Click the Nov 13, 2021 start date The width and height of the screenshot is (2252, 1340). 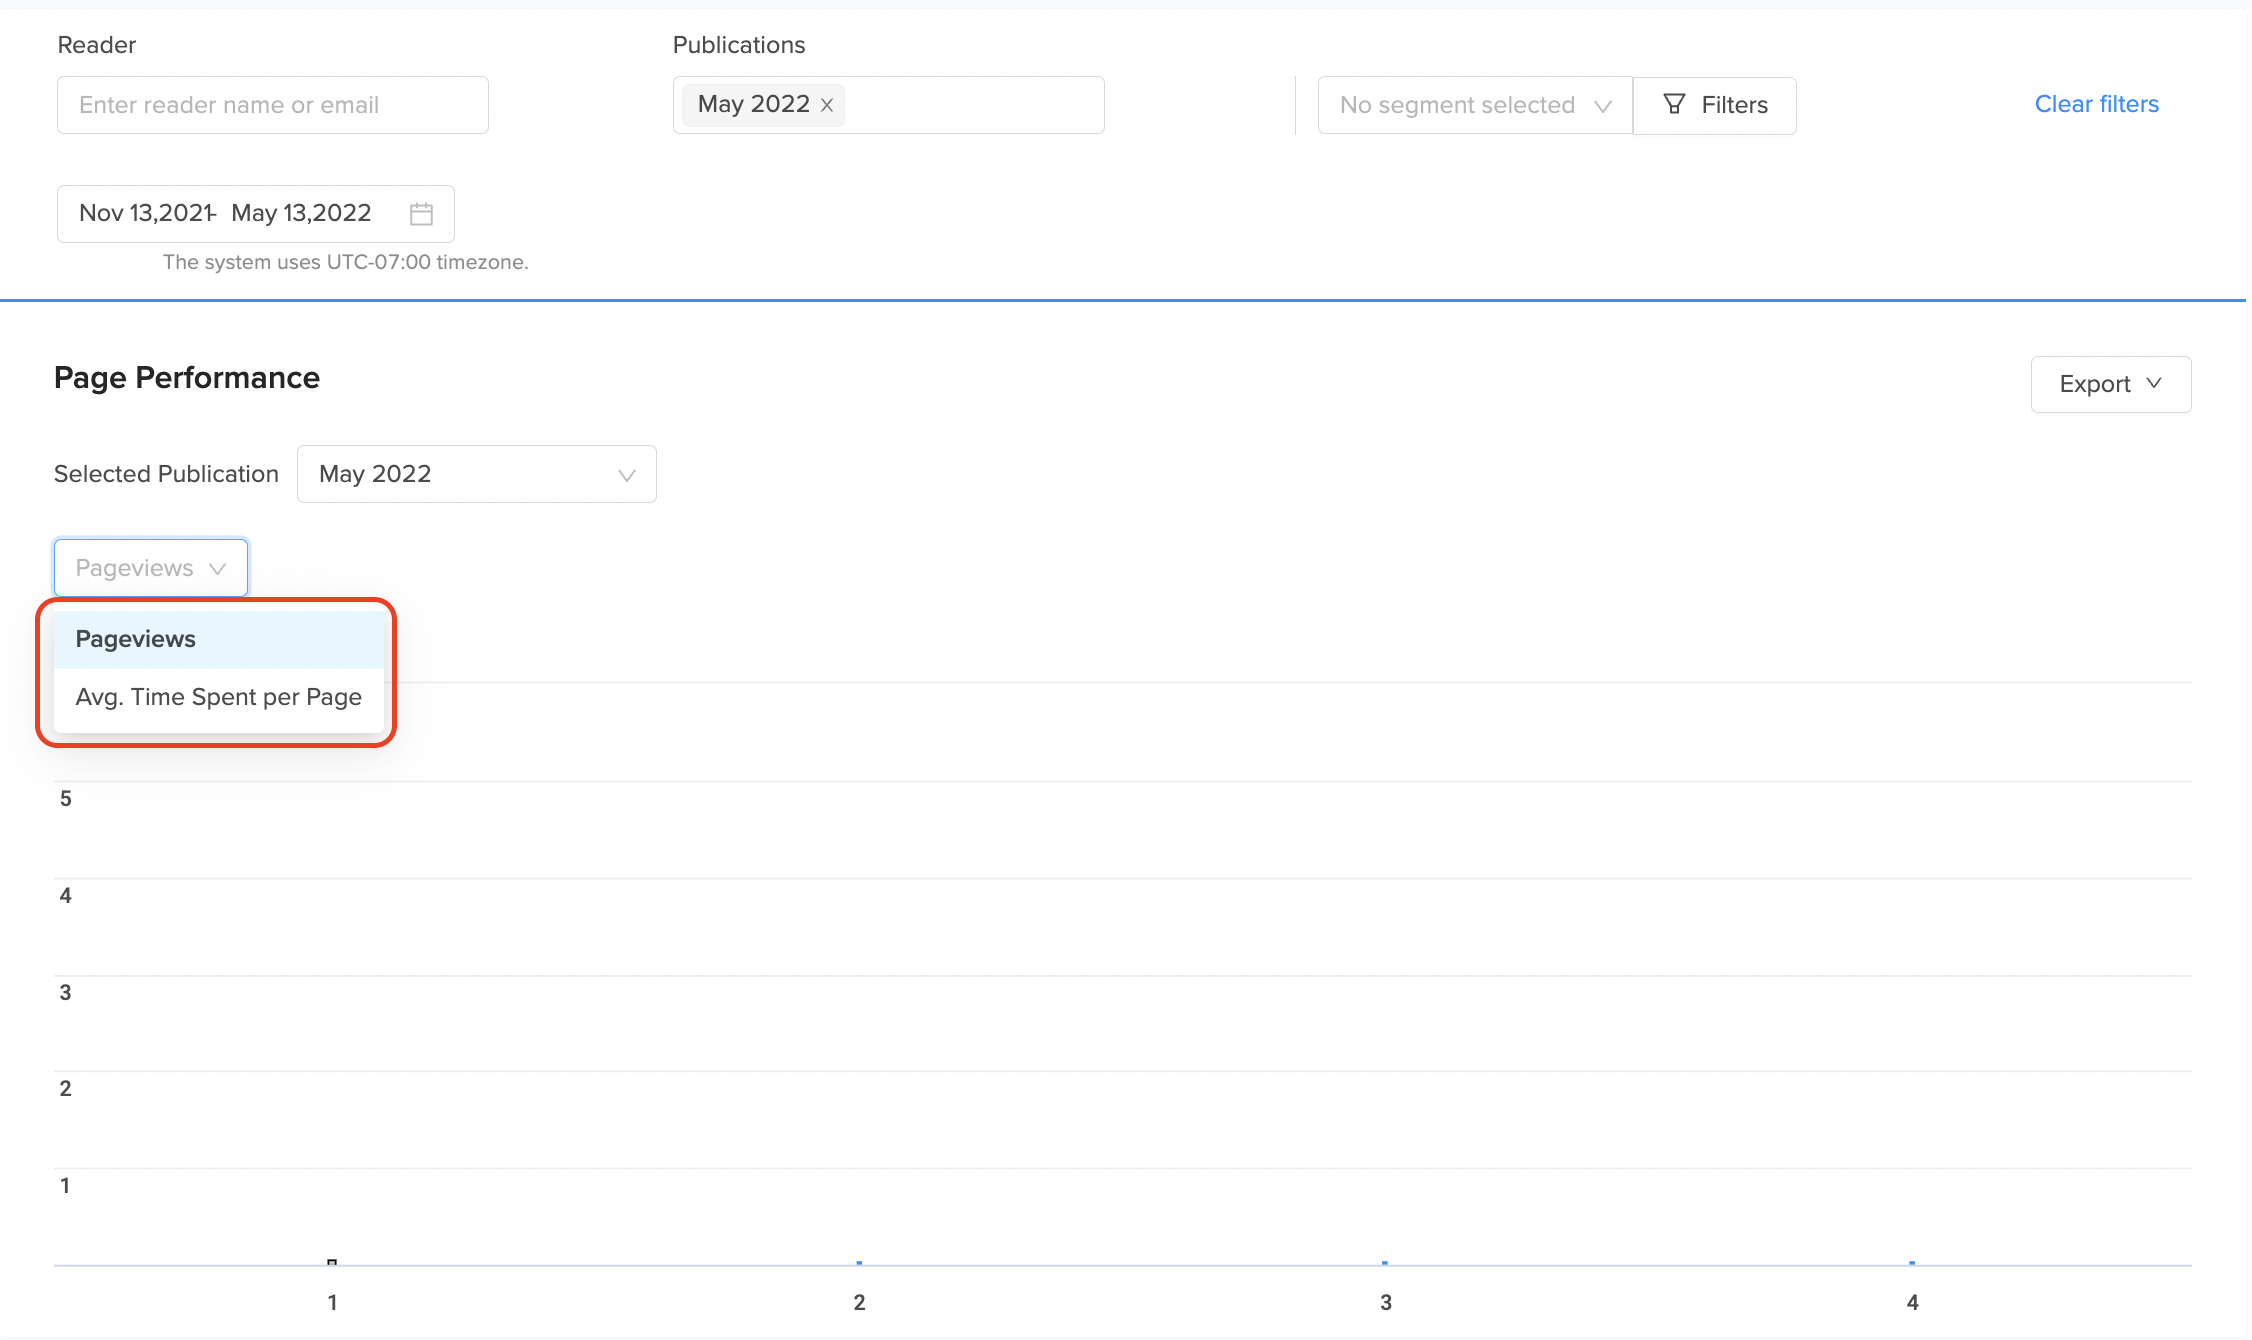pyautogui.click(x=145, y=214)
